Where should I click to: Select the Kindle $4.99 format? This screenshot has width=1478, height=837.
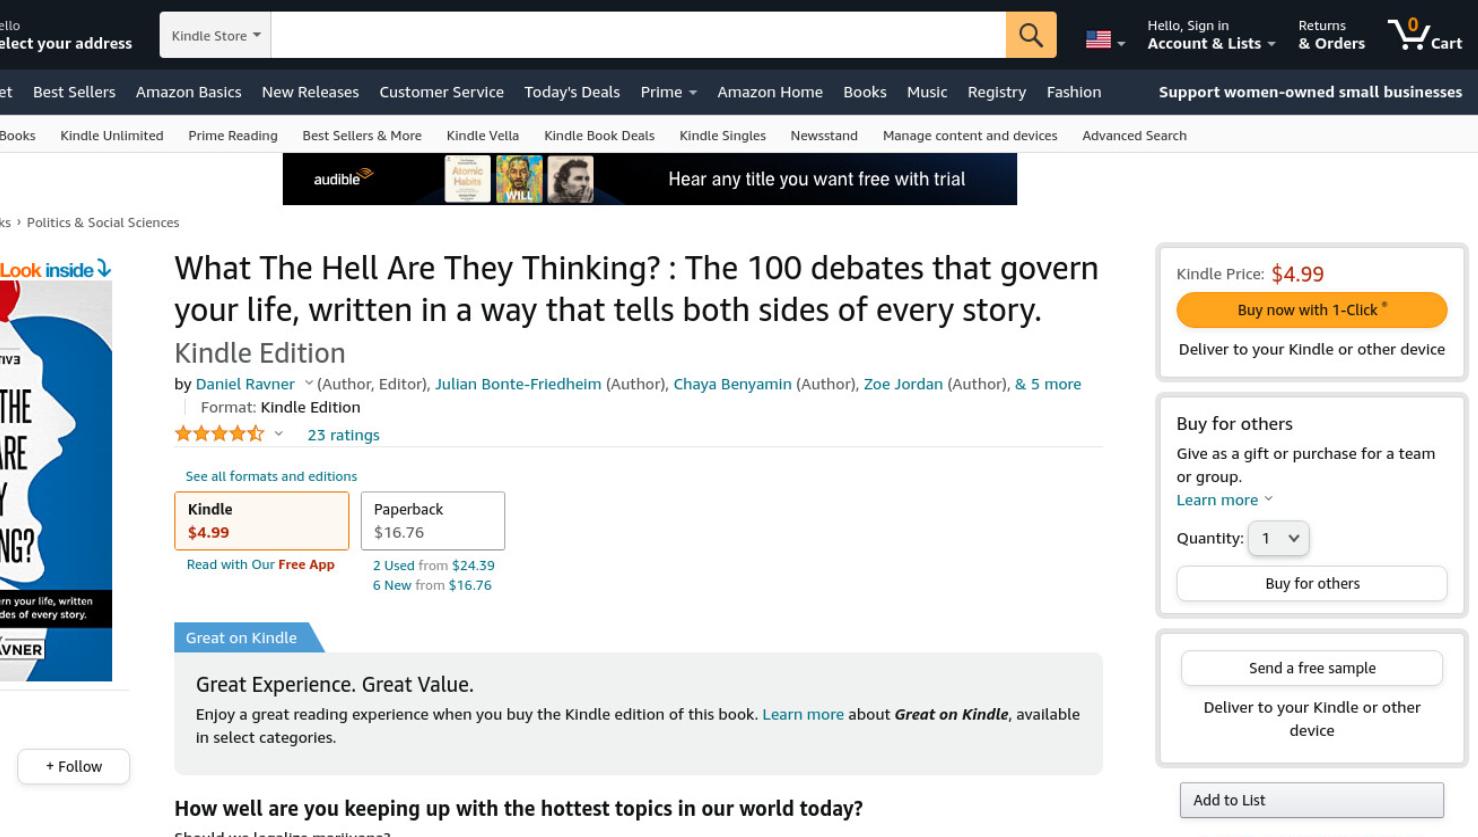262,520
